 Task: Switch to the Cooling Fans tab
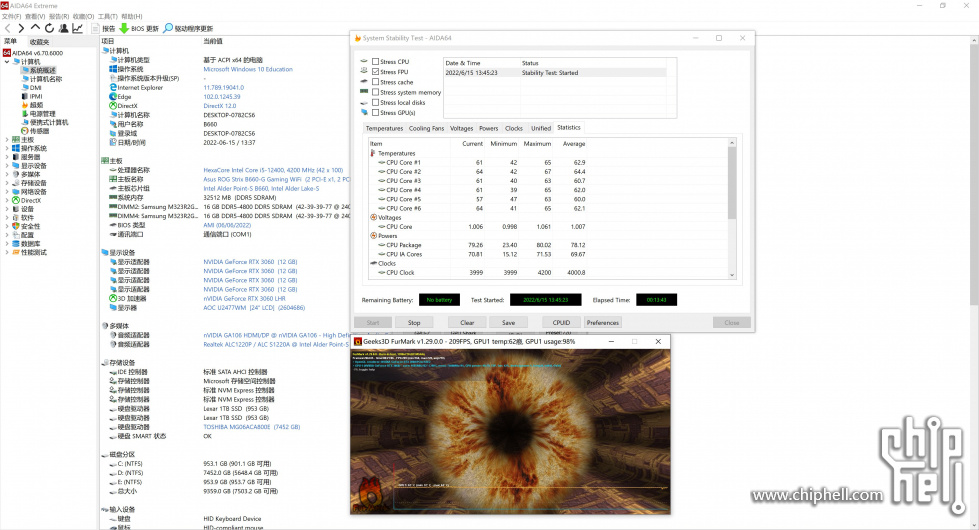click(426, 128)
